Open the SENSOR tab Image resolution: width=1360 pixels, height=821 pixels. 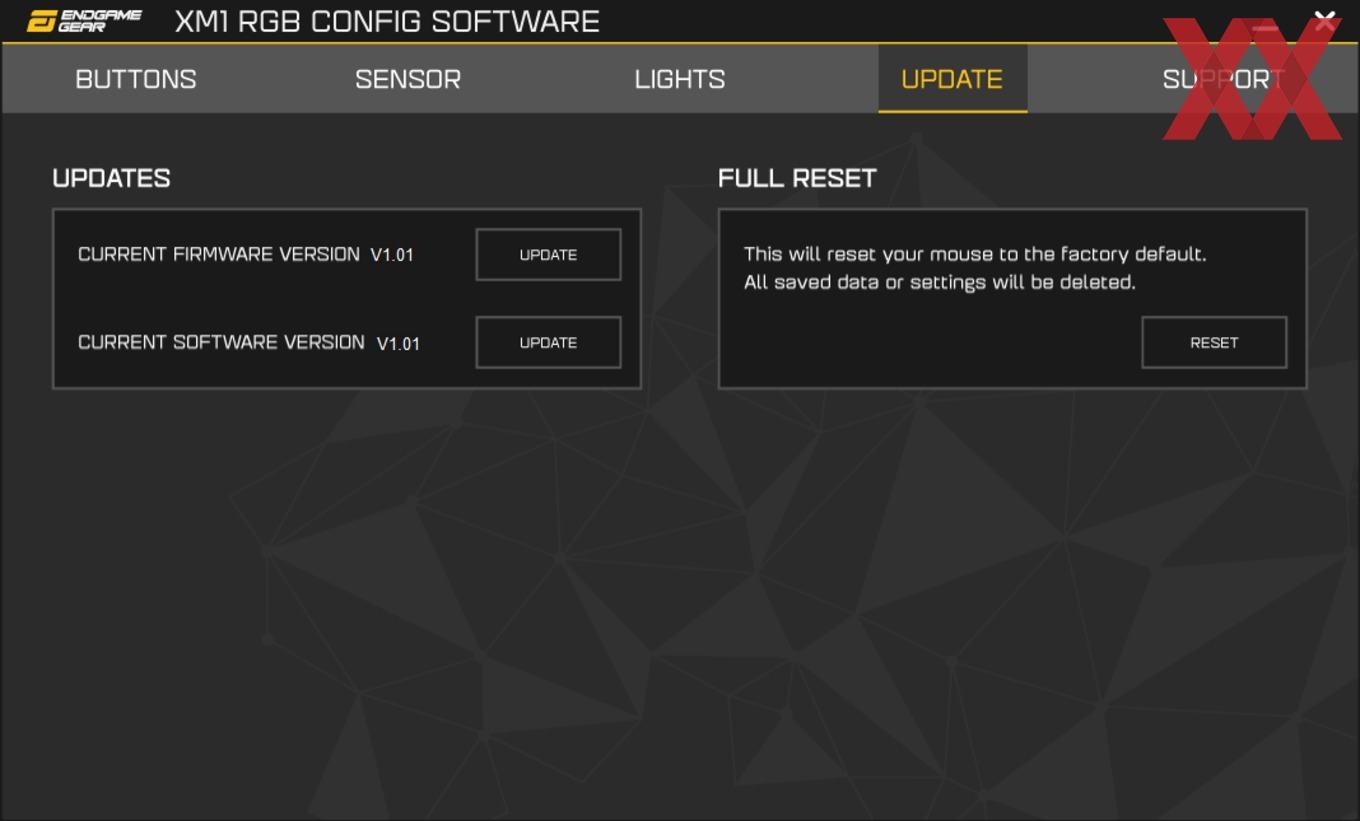(408, 79)
